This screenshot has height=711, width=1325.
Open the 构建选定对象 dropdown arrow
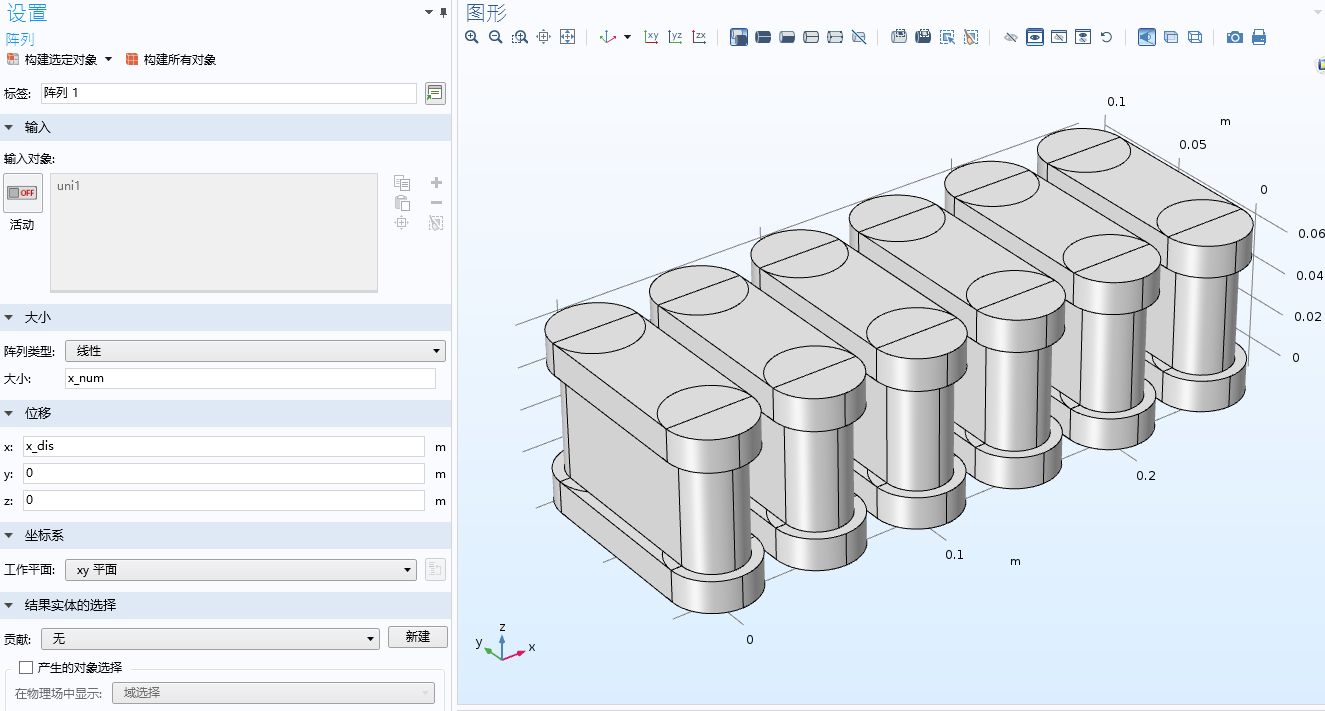pos(108,60)
